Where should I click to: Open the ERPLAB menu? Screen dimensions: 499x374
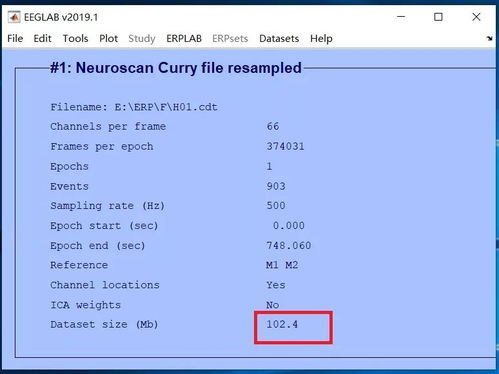pyautogui.click(x=184, y=38)
